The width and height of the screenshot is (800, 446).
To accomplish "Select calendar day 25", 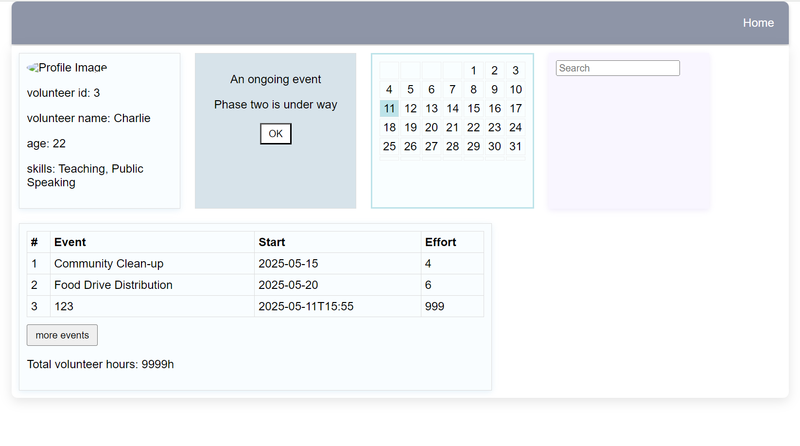I will 389,146.
